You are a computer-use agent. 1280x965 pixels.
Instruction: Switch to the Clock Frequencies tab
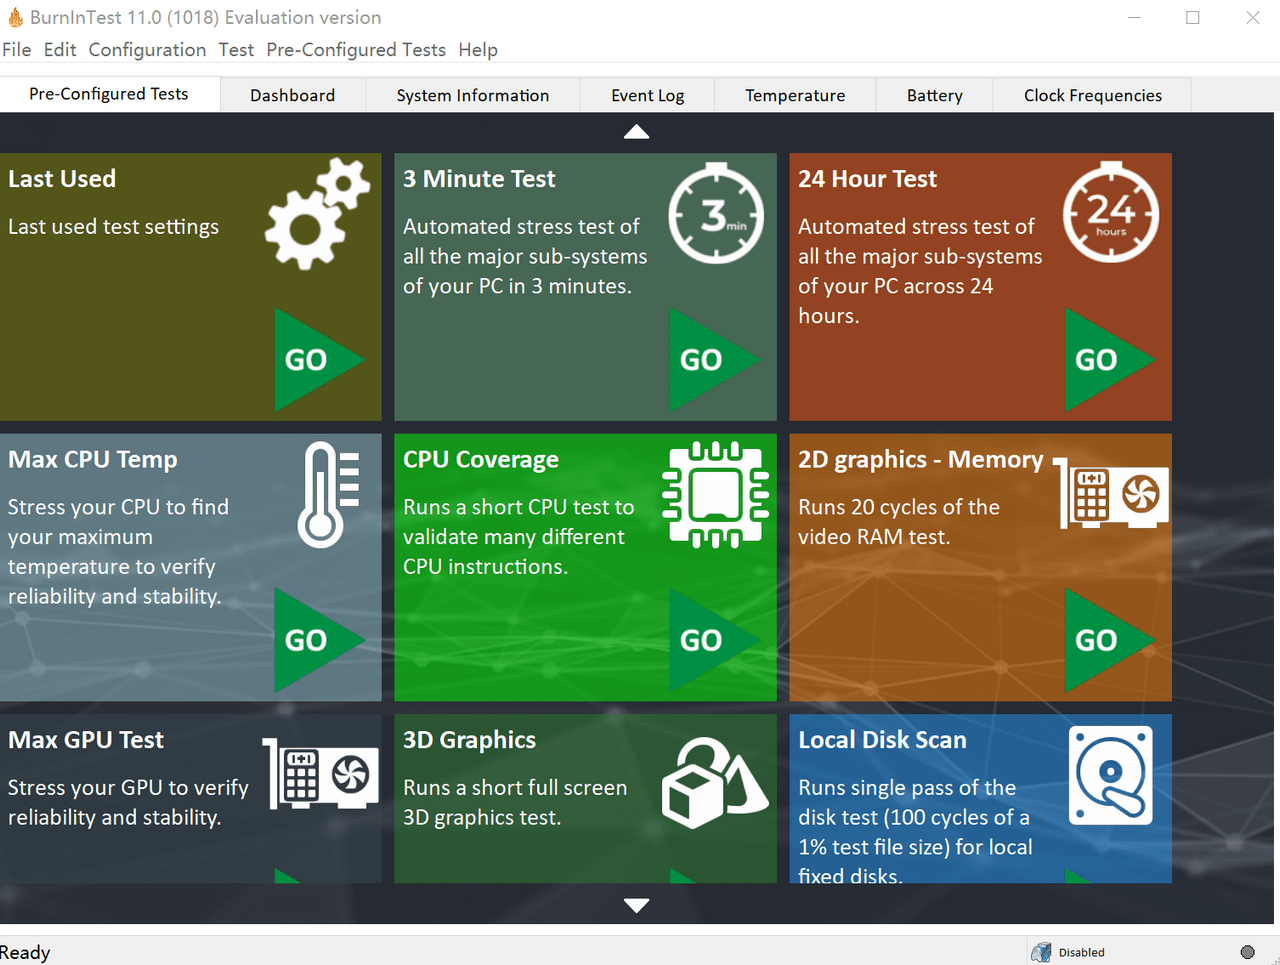(x=1092, y=96)
